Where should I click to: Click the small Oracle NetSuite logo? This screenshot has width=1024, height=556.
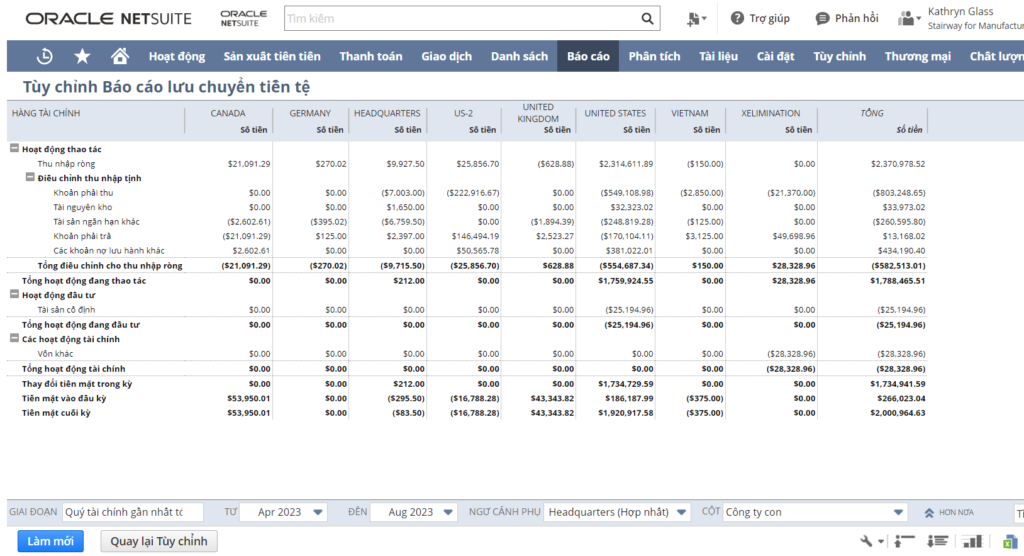(x=244, y=18)
